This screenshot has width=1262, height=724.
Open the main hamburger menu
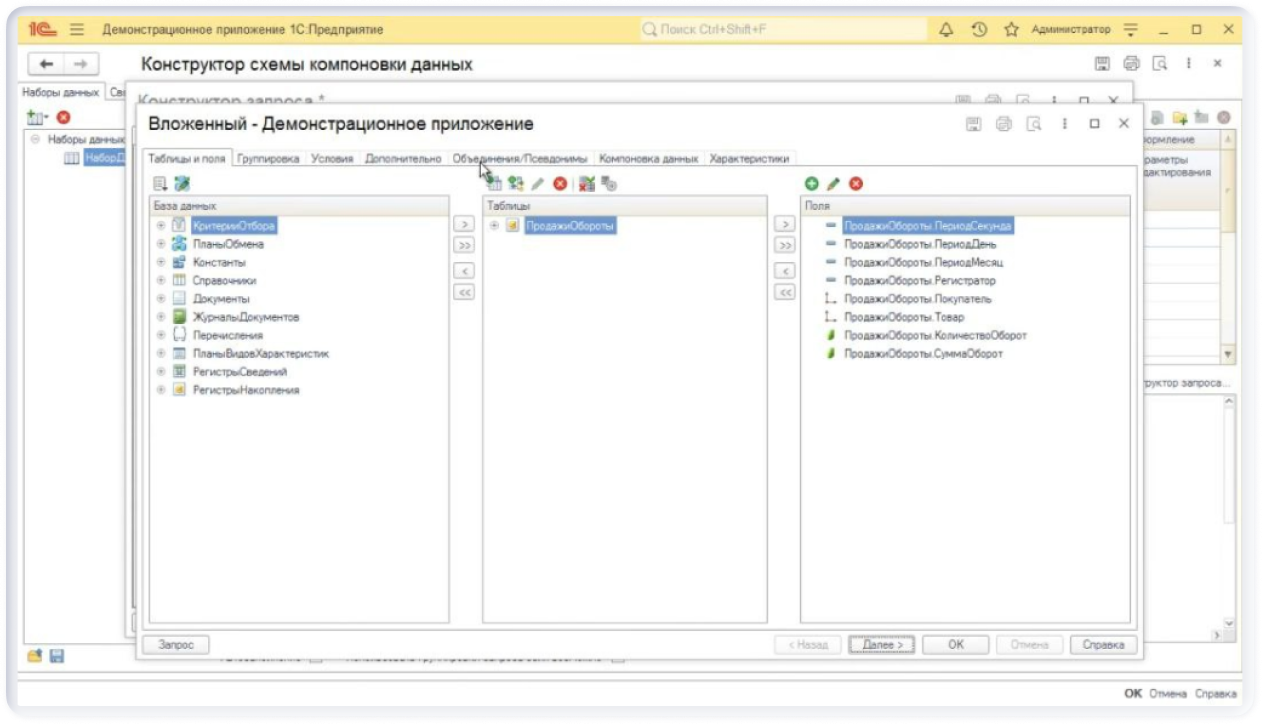77,30
